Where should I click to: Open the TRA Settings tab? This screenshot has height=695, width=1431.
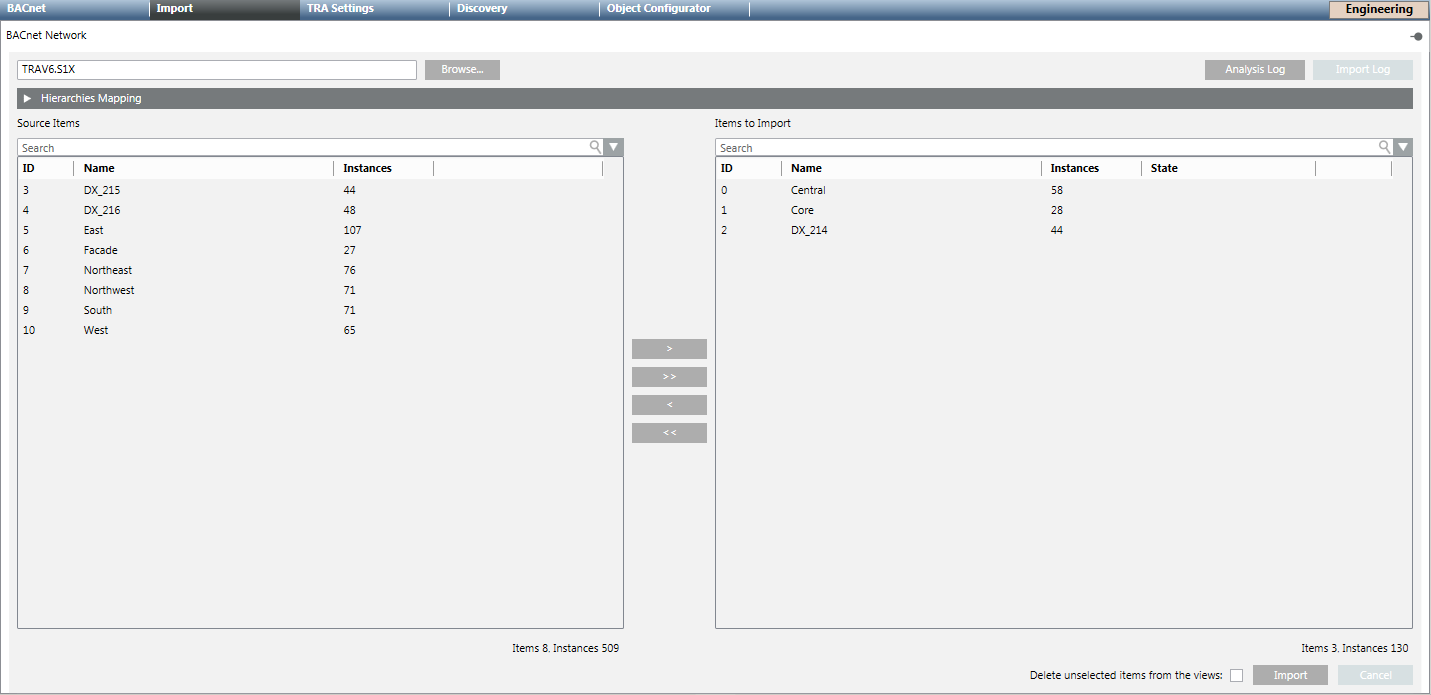coord(339,8)
